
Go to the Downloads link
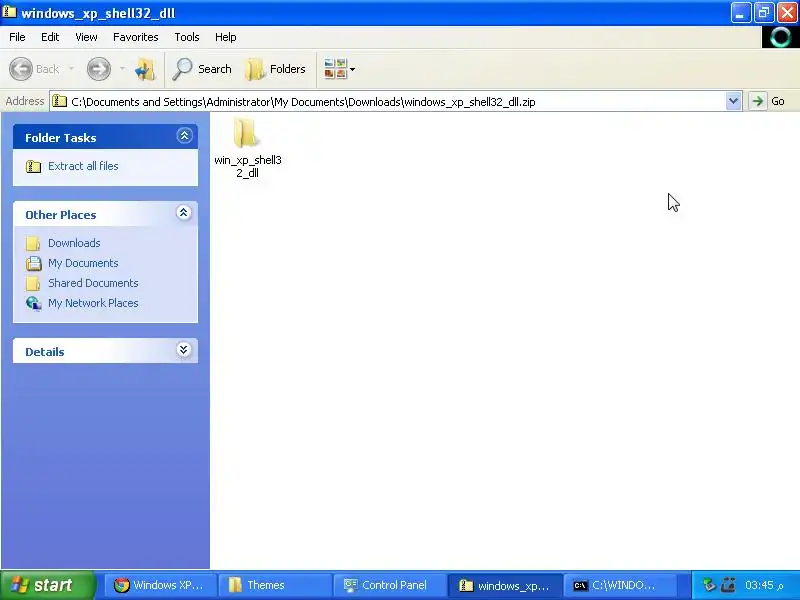[74, 243]
